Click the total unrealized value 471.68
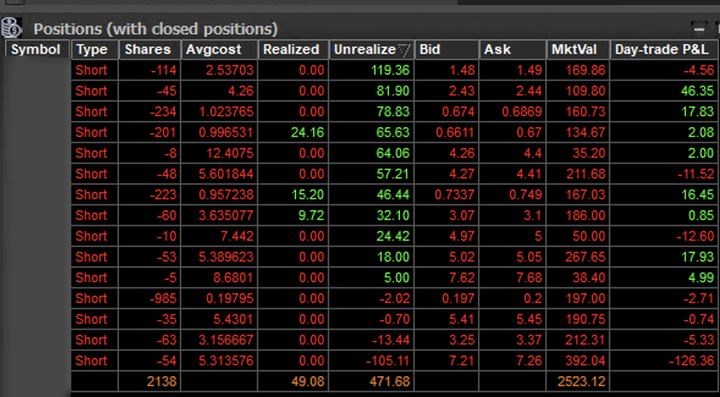 371,381
